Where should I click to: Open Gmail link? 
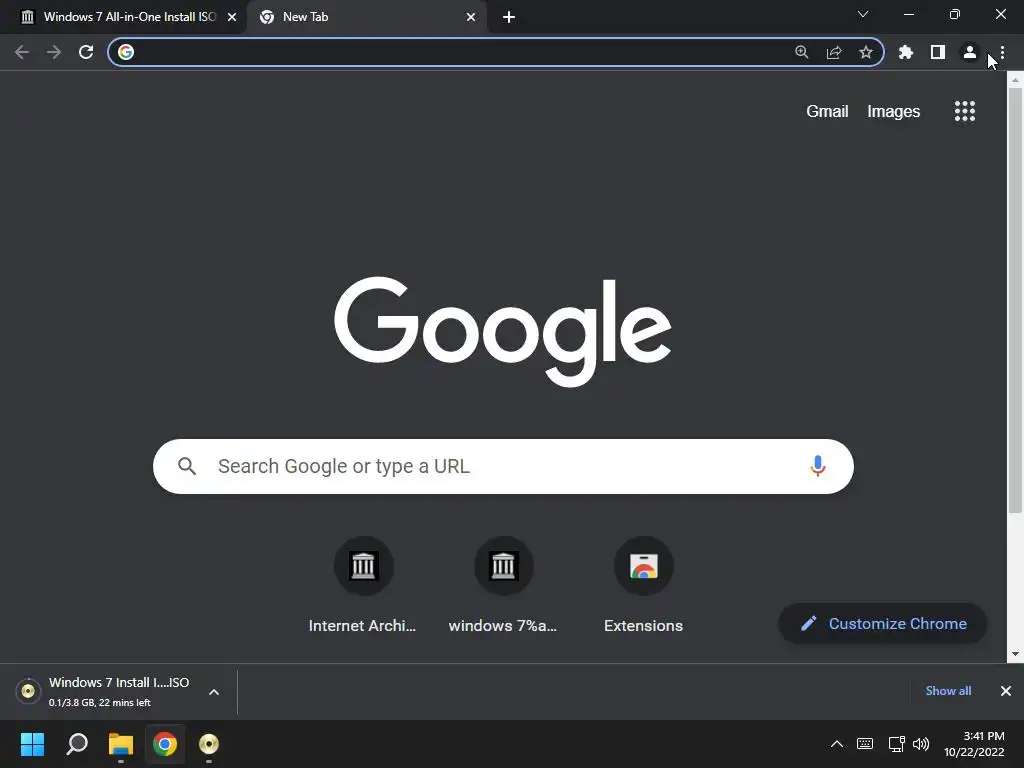827,112
